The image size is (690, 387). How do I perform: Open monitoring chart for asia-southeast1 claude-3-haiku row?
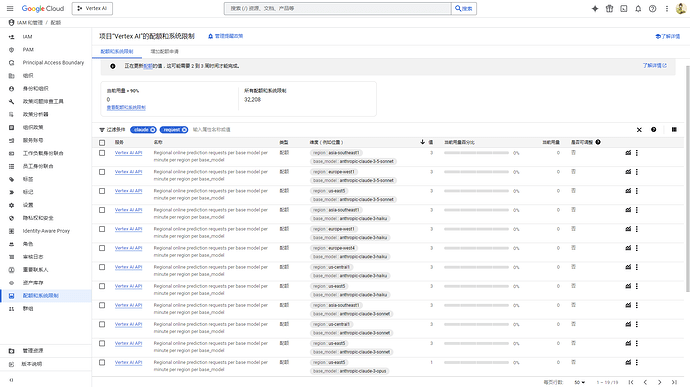coord(628,210)
